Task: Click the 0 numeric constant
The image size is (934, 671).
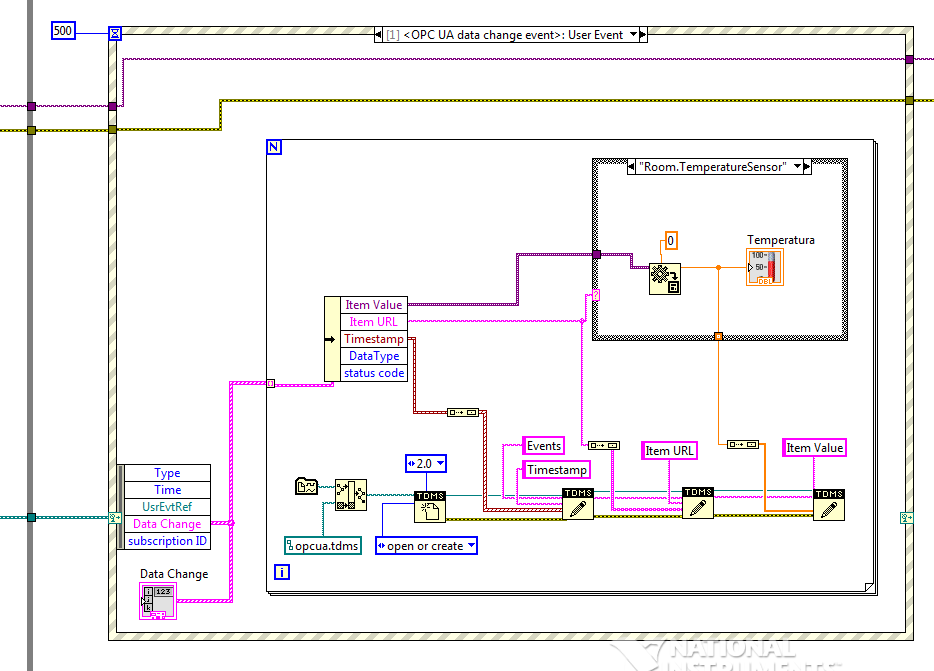Action: click(671, 240)
